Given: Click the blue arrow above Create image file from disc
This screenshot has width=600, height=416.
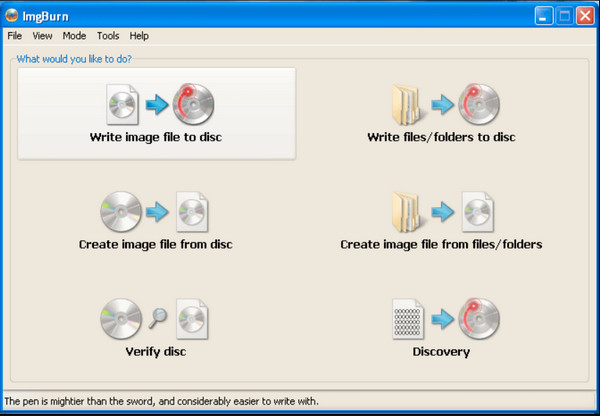Looking at the screenshot, I should click(x=157, y=211).
